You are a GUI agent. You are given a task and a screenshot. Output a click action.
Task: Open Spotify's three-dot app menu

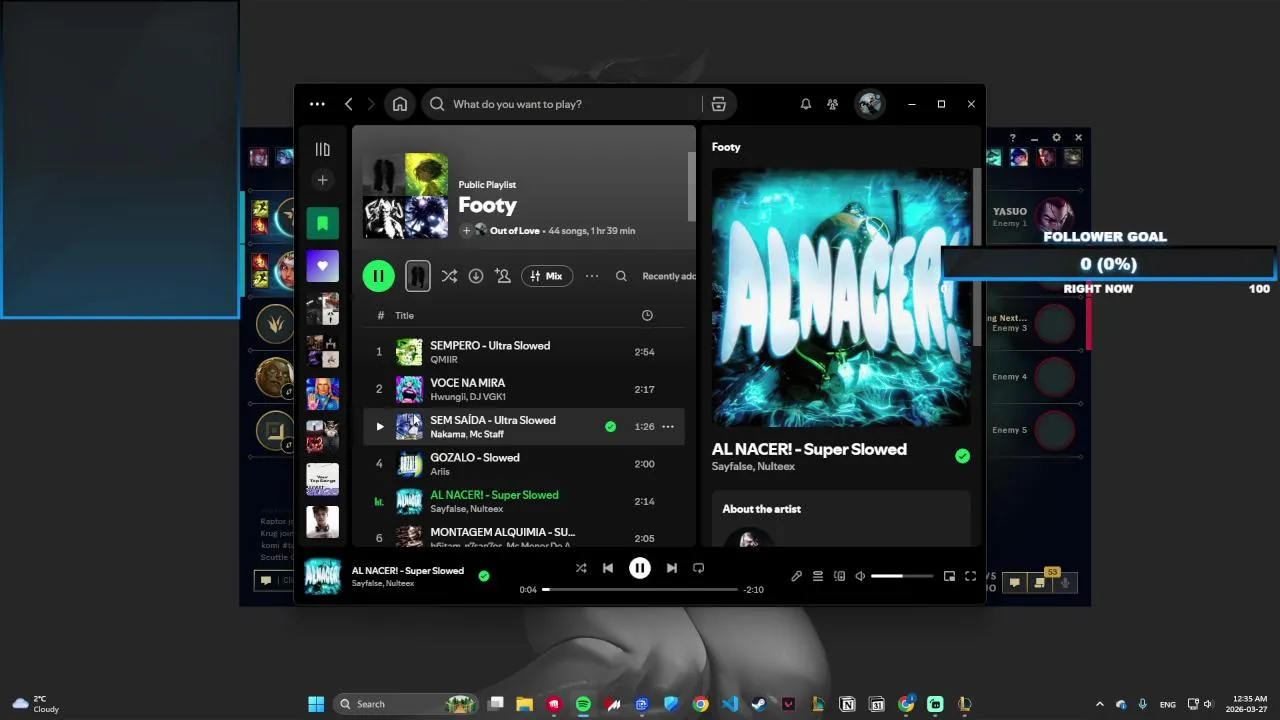click(x=317, y=104)
